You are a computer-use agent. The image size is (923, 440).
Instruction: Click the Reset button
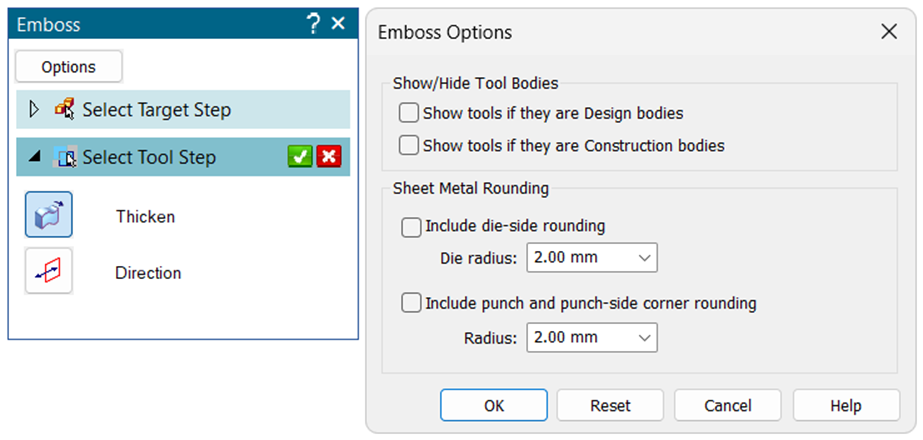tap(610, 405)
